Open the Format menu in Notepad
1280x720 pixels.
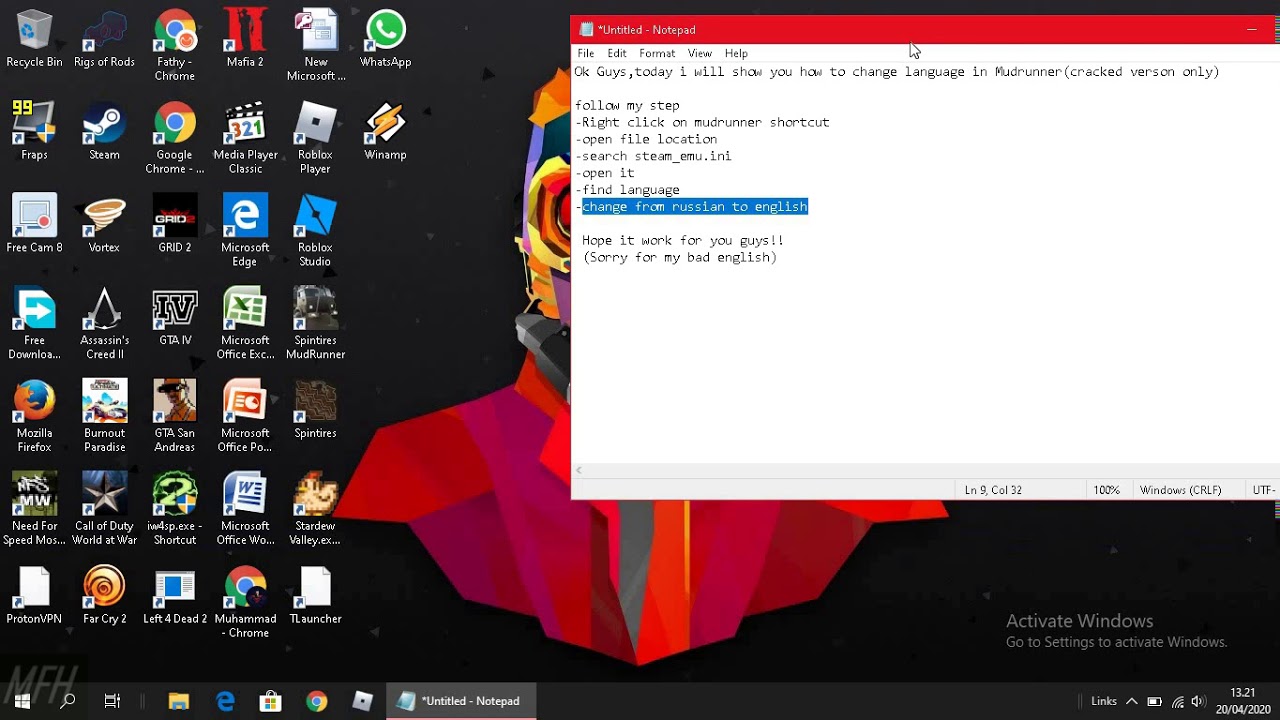657,53
